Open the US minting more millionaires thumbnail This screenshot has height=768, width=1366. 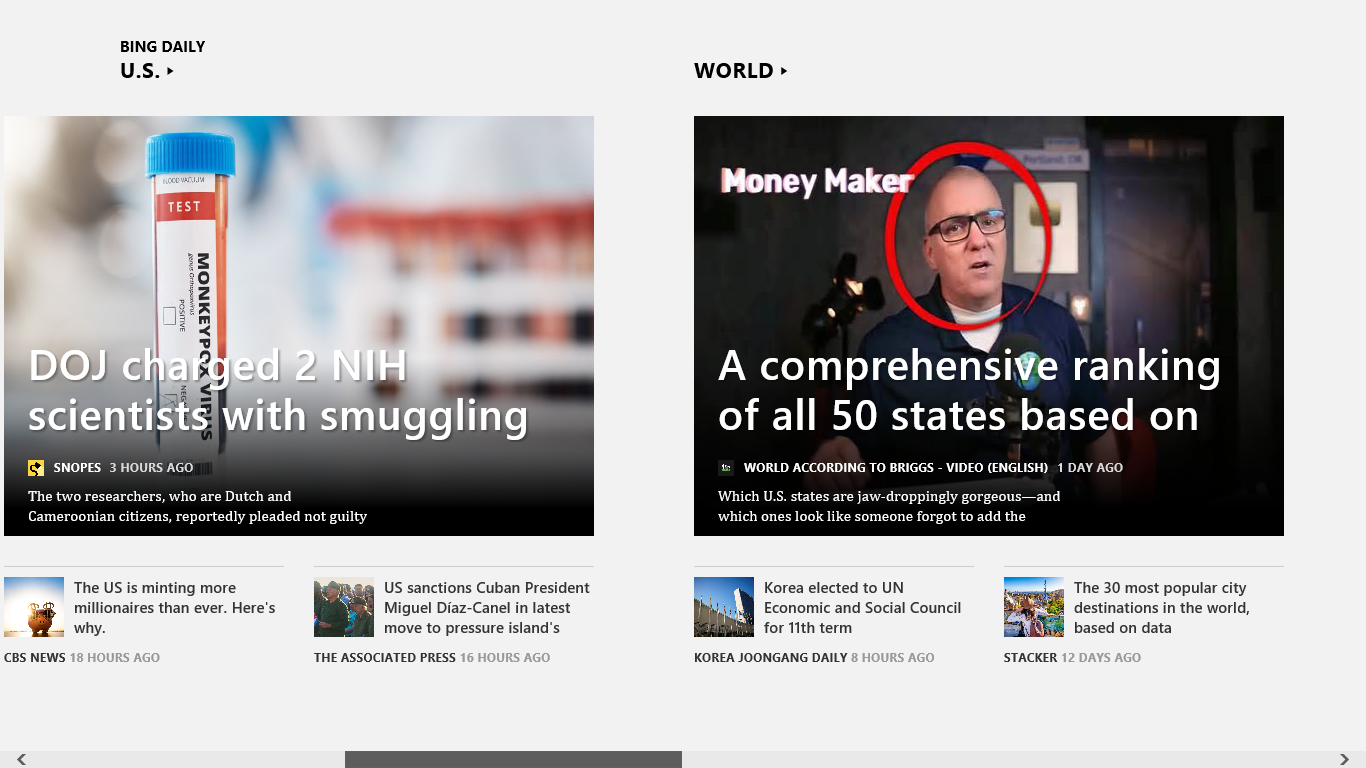34,607
